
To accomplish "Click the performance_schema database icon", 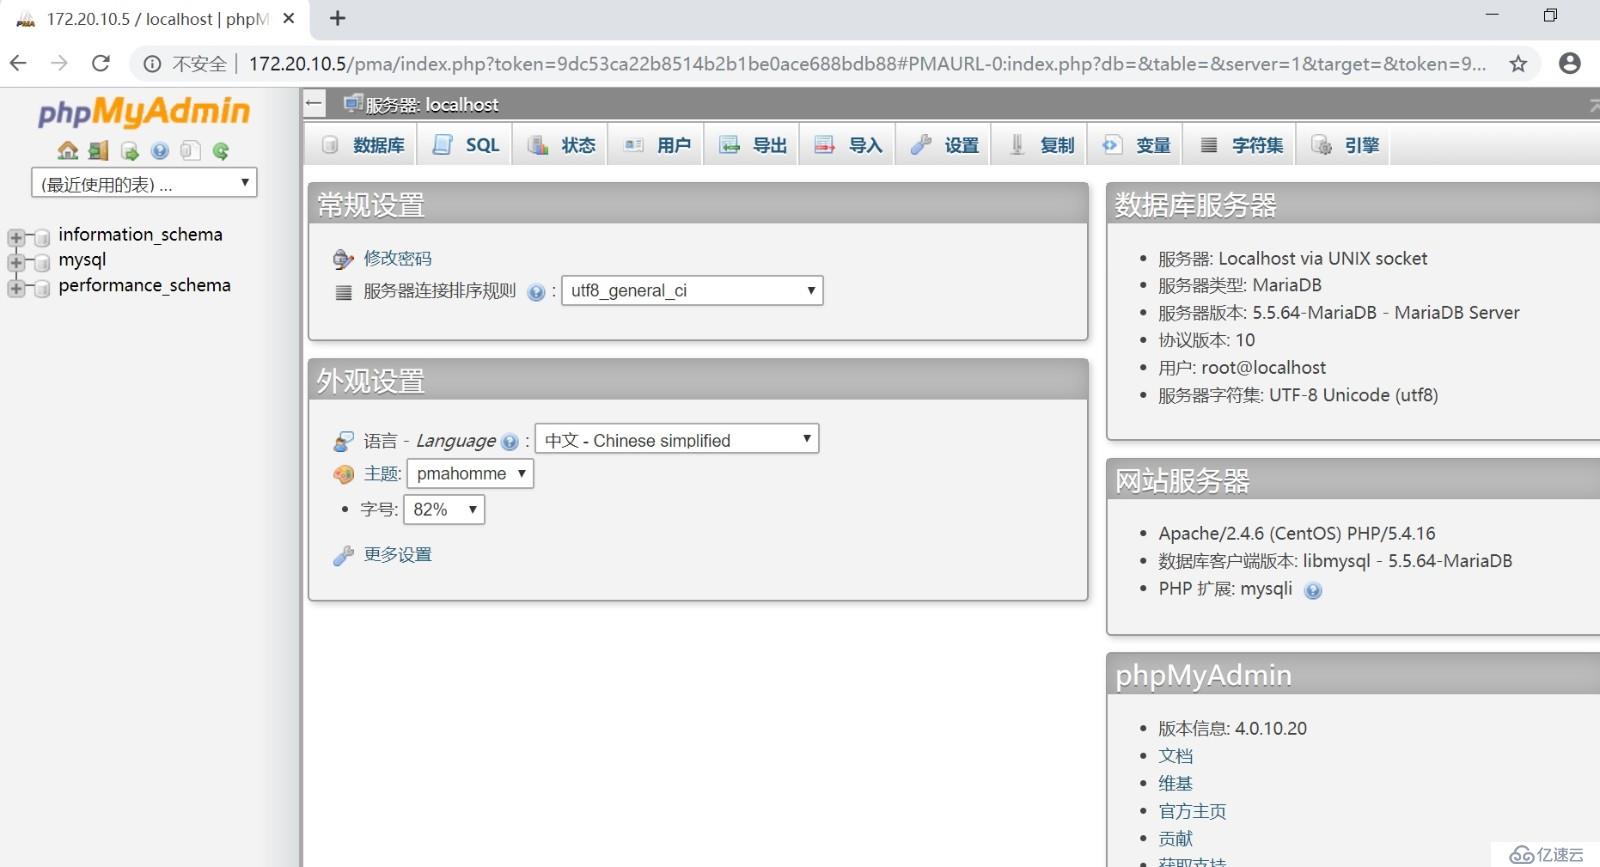I will (42, 288).
